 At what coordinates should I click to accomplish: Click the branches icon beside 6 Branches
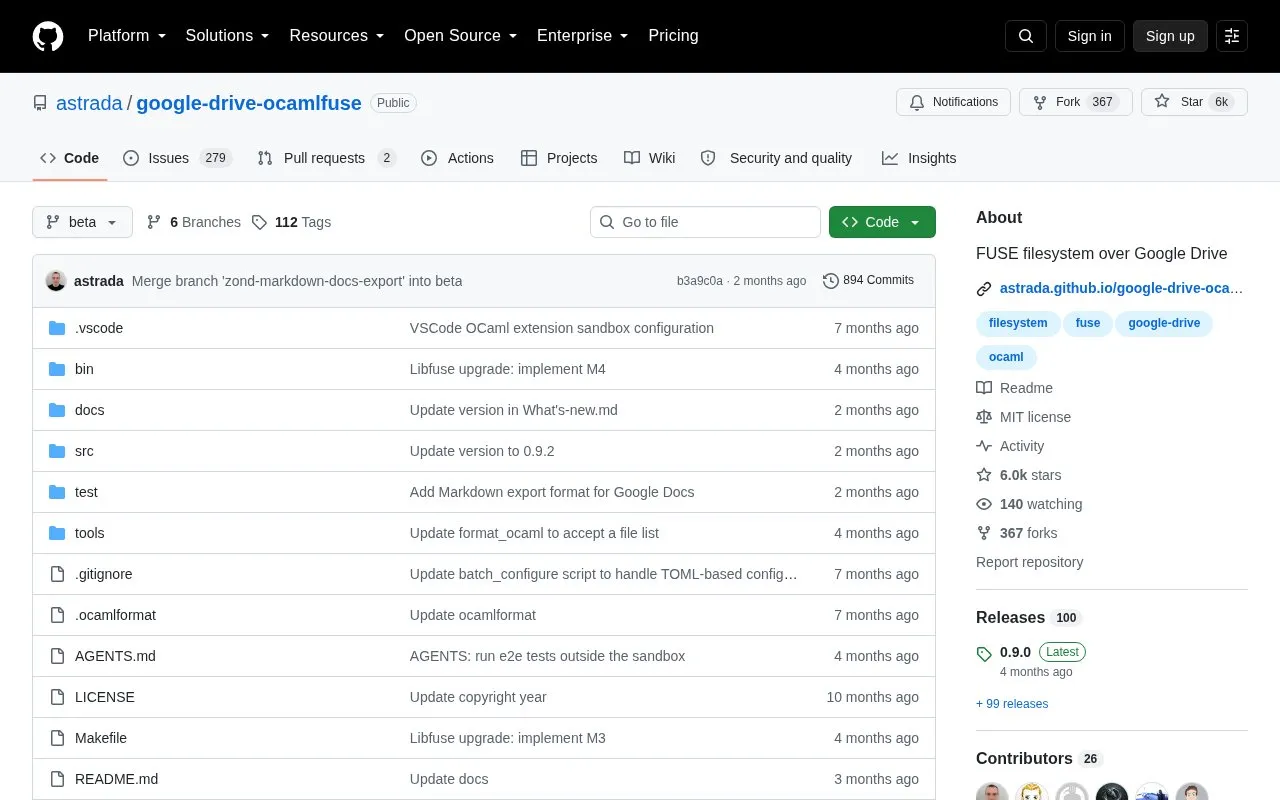(154, 222)
